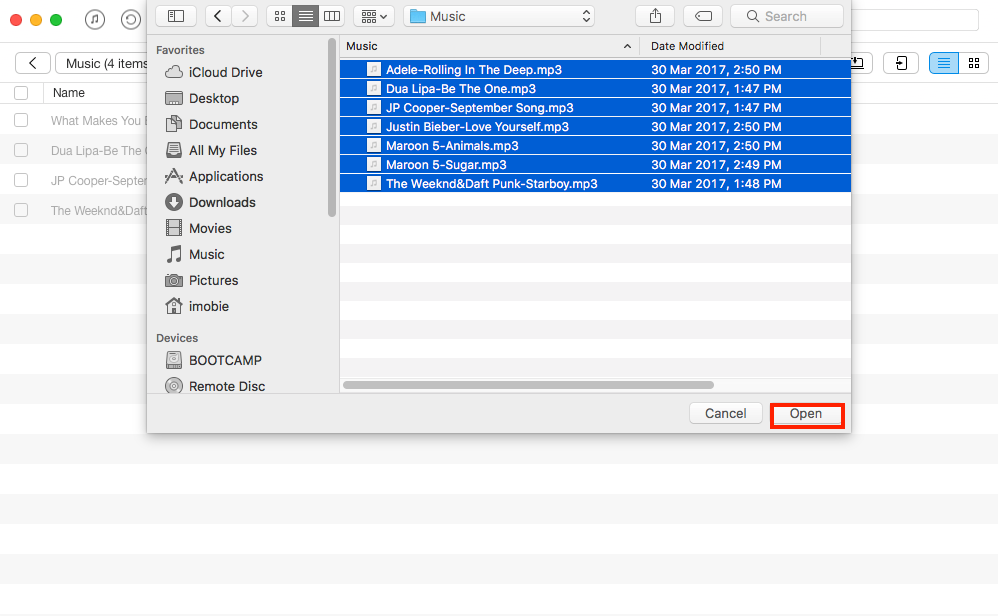Viewport: 998px width, 616px height.
Task: Open Pictures in sidebar
Action: [201, 281]
